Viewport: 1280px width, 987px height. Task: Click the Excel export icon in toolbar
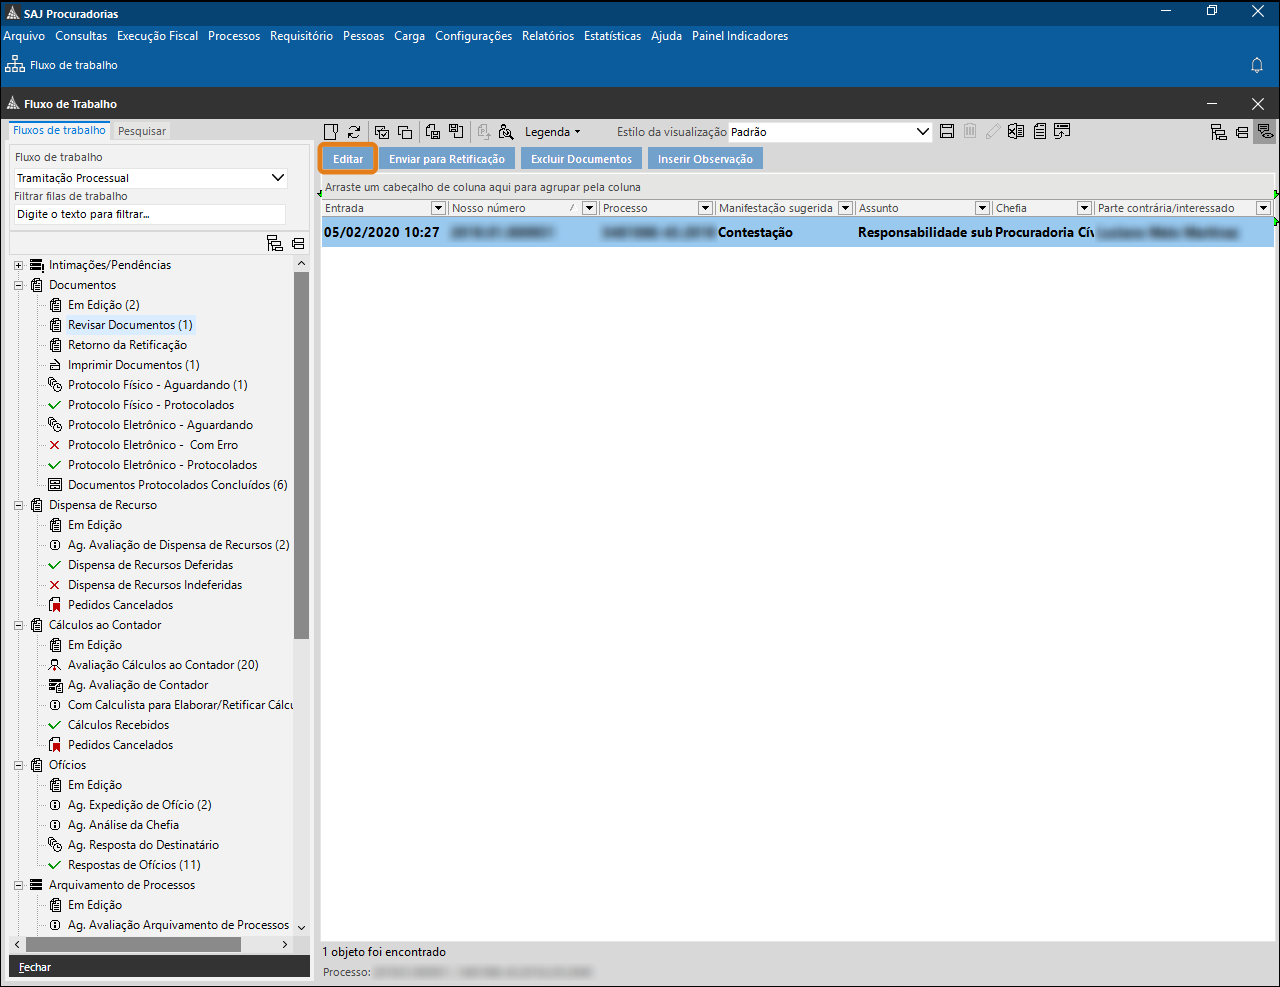click(x=1016, y=132)
